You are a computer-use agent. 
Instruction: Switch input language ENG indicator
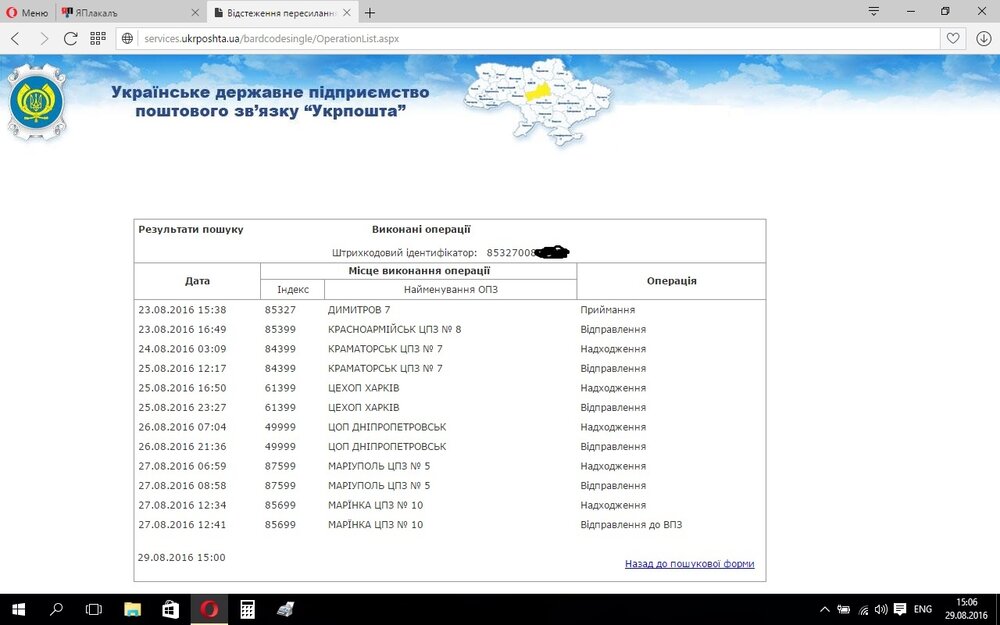point(923,610)
